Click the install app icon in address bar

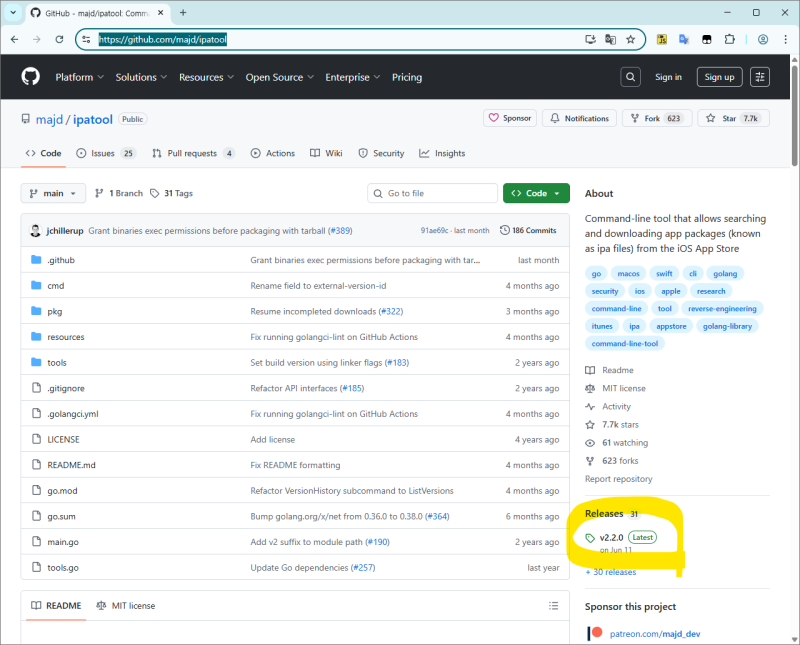click(x=590, y=39)
